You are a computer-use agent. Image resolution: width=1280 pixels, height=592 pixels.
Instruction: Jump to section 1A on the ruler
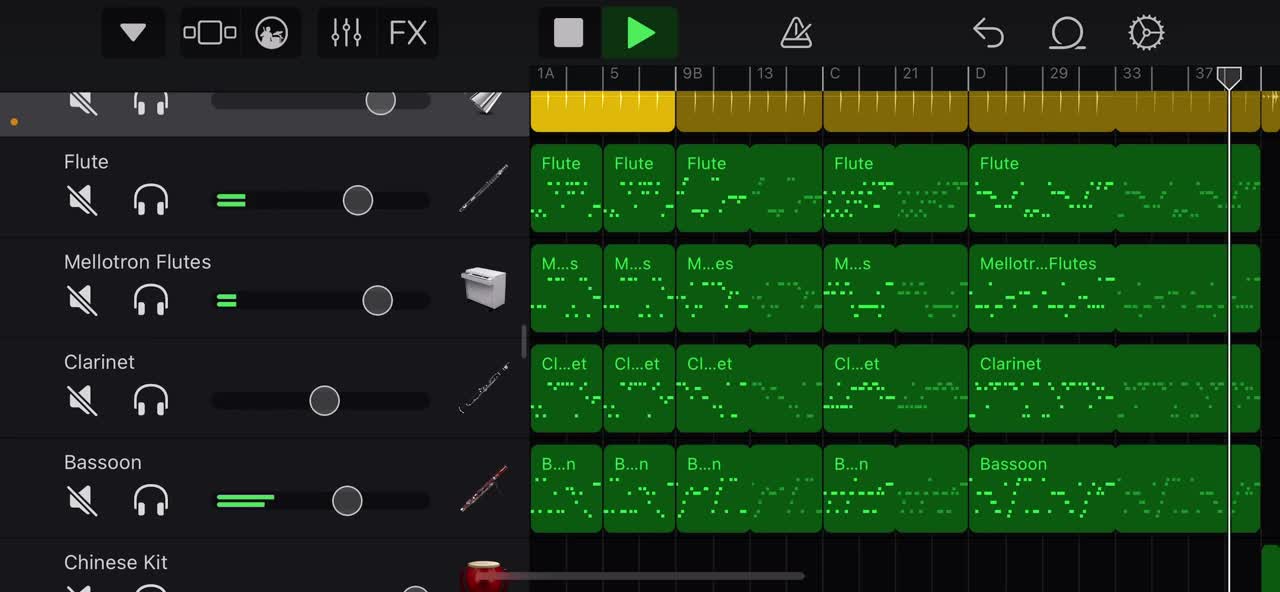pyautogui.click(x=546, y=74)
